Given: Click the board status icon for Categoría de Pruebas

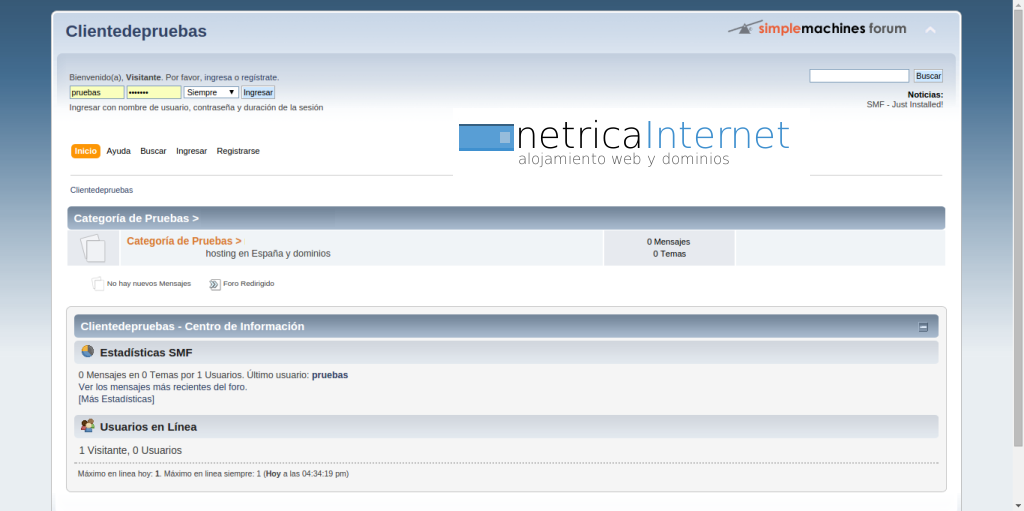Looking at the screenshot, I should point(93,248).
